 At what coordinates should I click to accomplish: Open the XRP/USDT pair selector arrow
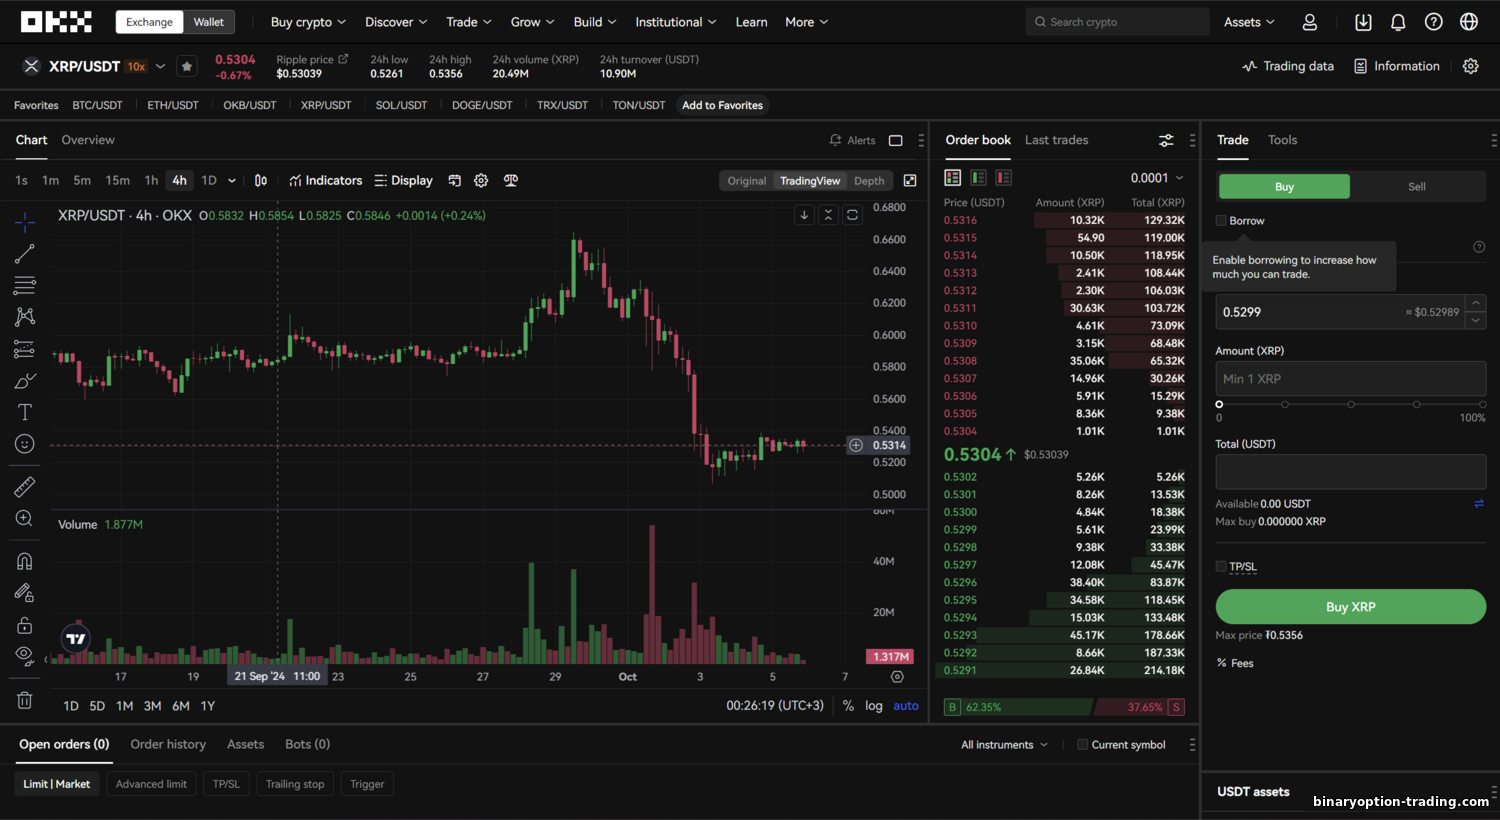click(x=160, y=66)
